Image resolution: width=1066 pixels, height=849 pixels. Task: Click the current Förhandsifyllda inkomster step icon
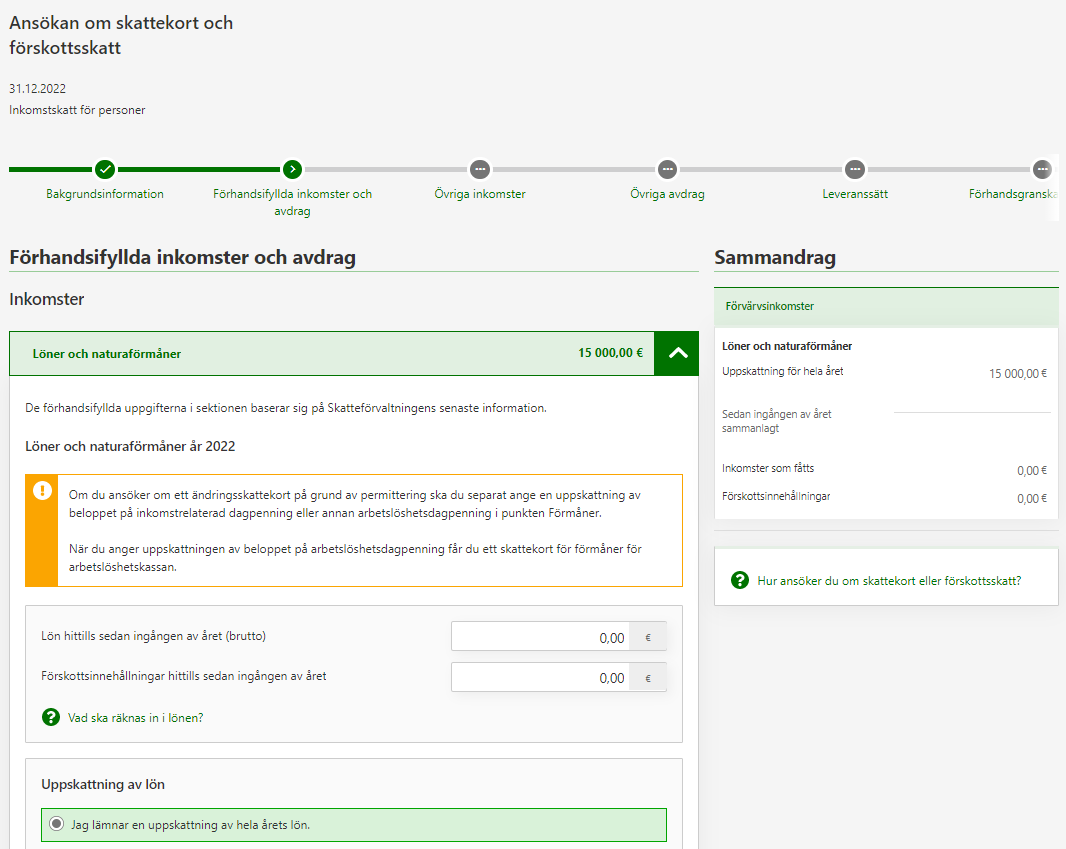tap(292, 169)
